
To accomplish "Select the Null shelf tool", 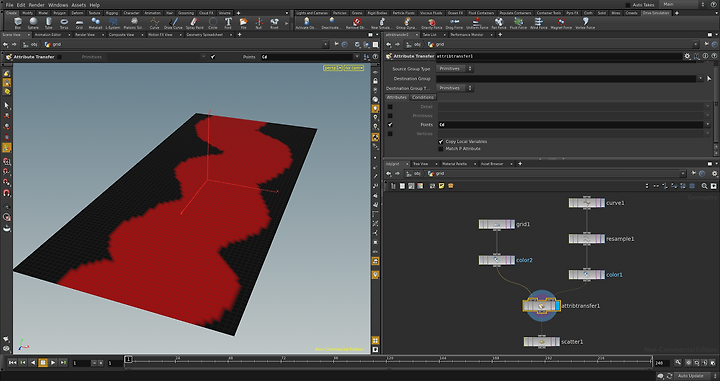I will click(259, 23).
